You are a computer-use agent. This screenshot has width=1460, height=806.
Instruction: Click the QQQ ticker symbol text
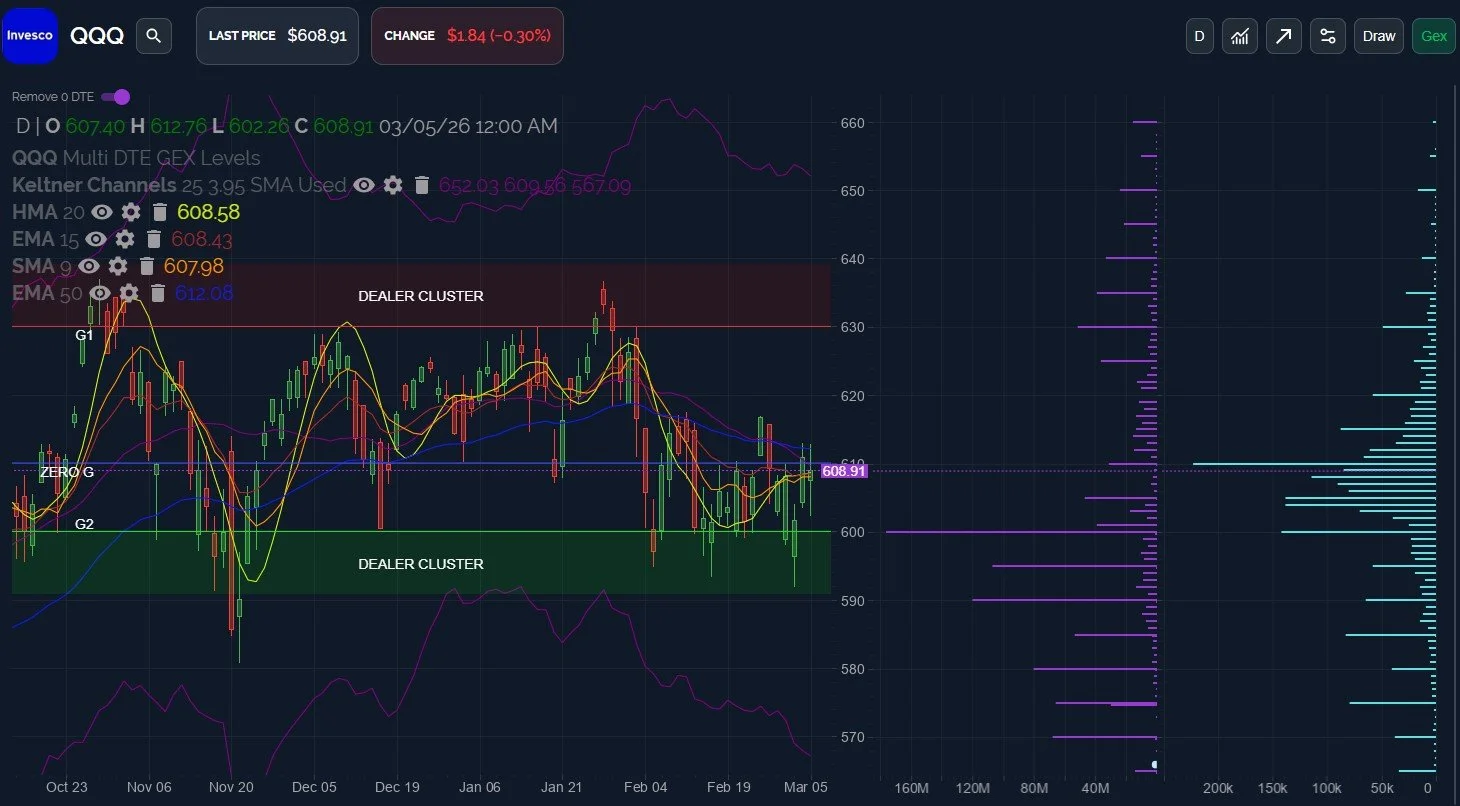pyautogui.click(x=97, y=36)
